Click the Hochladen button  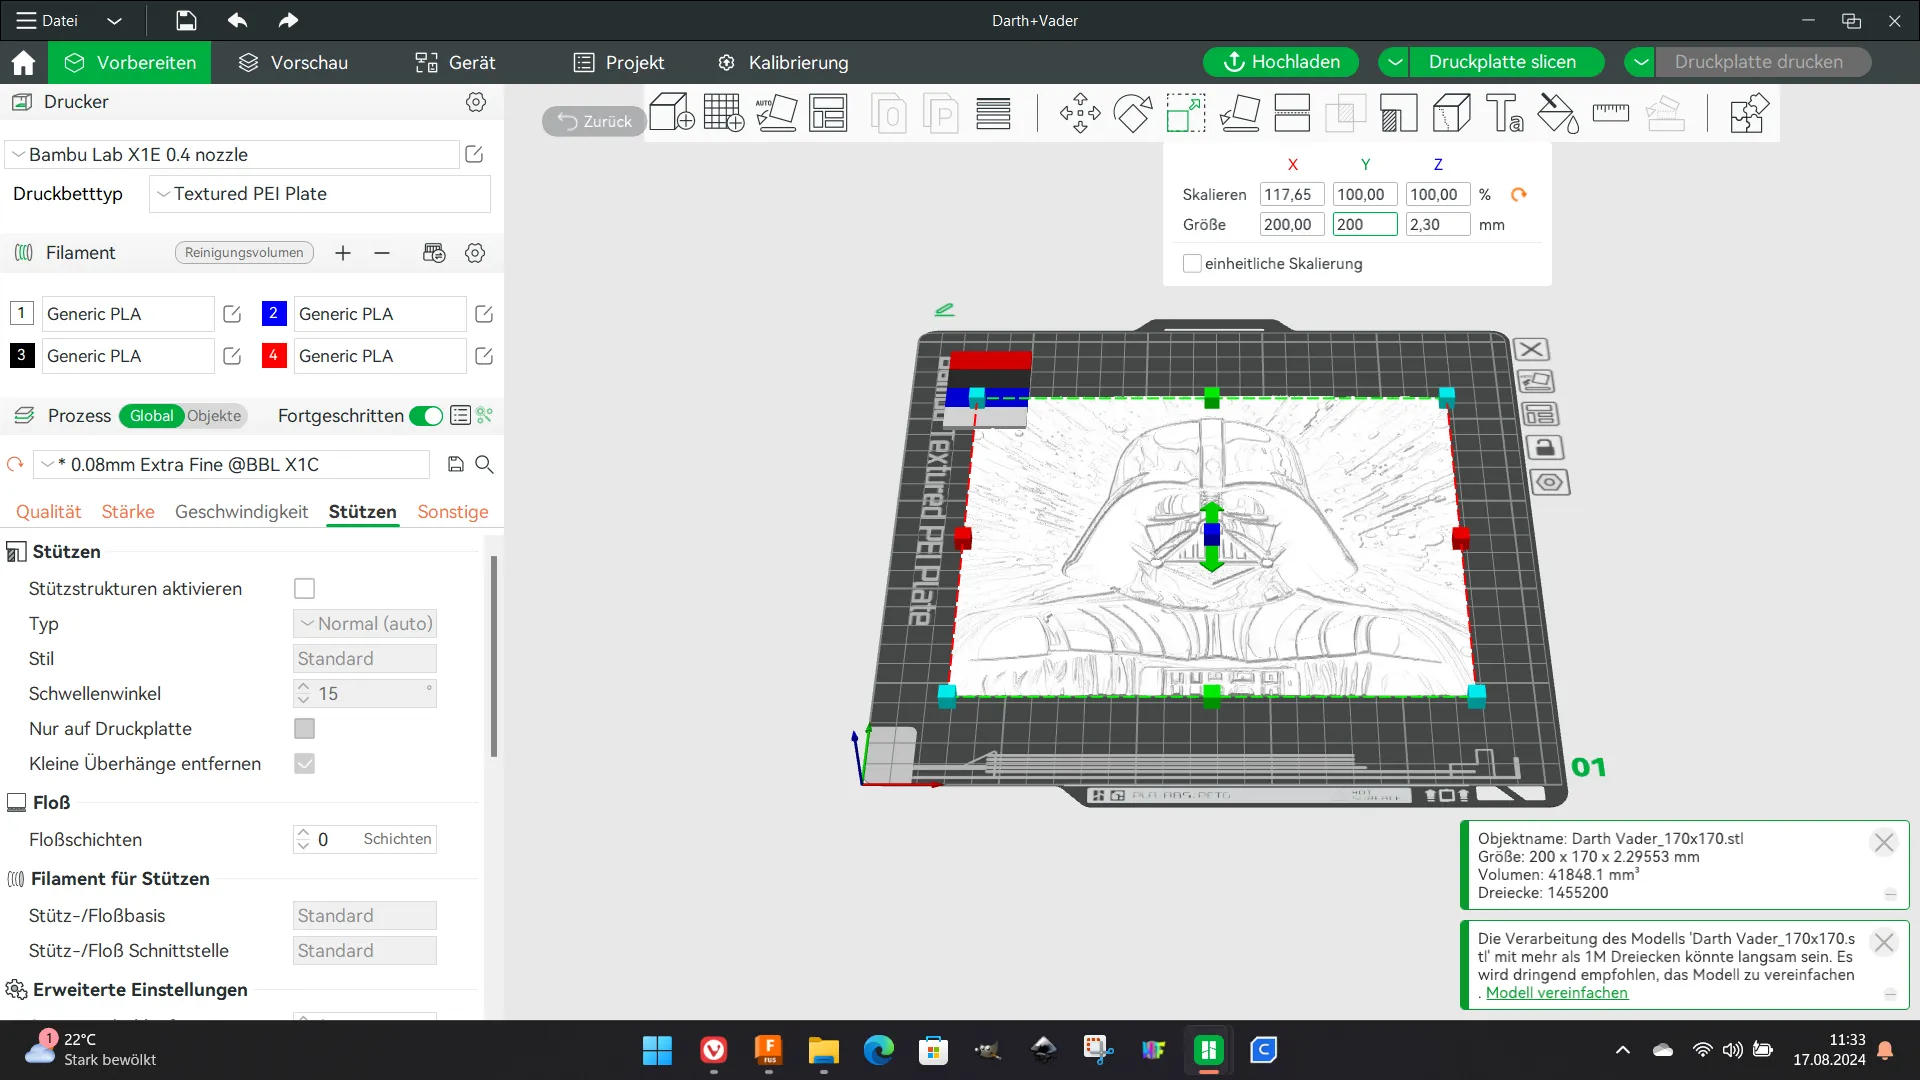(x=1281, y=62)
